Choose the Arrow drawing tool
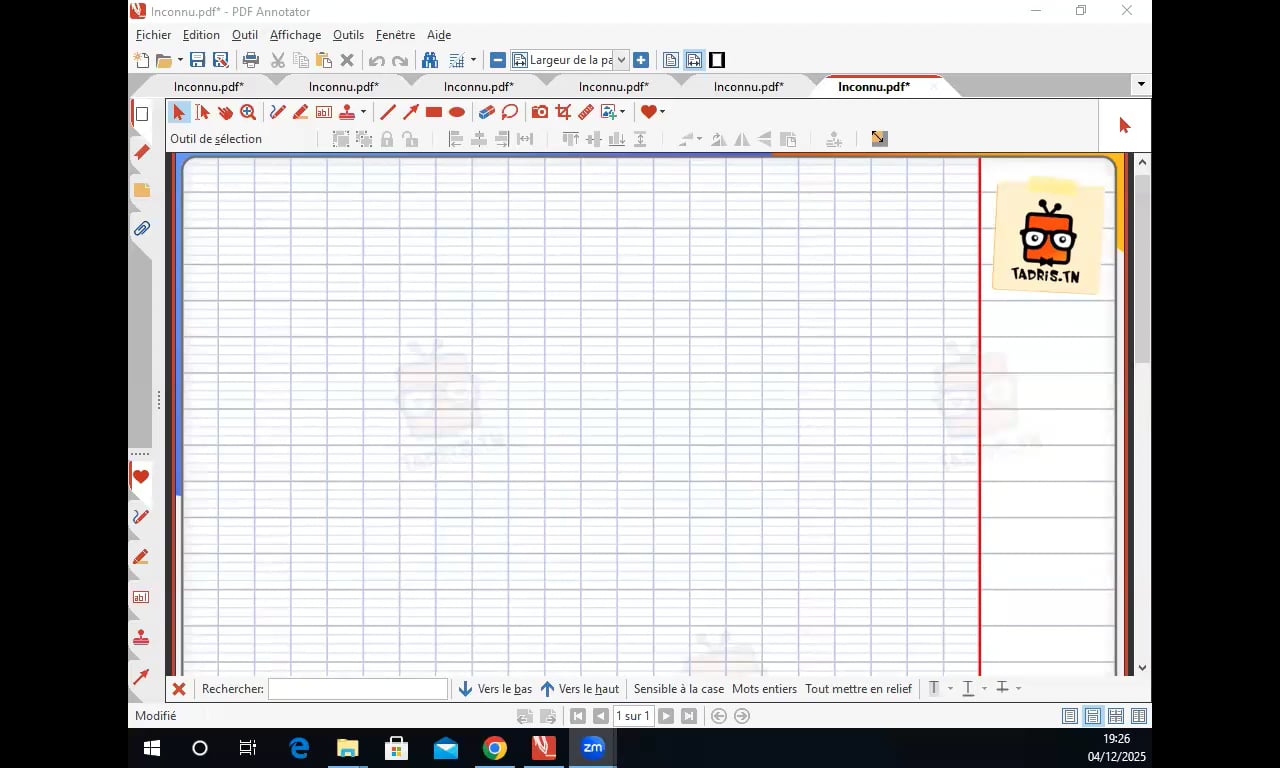 tap(411, 112)
